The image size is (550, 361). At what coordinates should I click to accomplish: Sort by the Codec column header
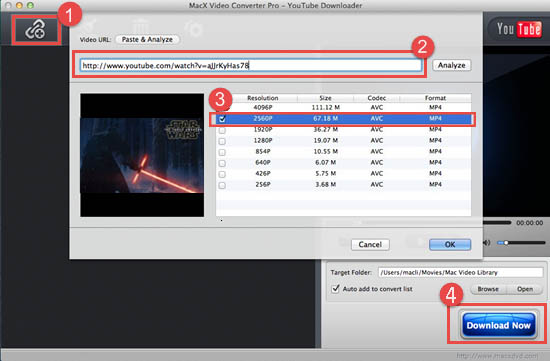(377, 98)
